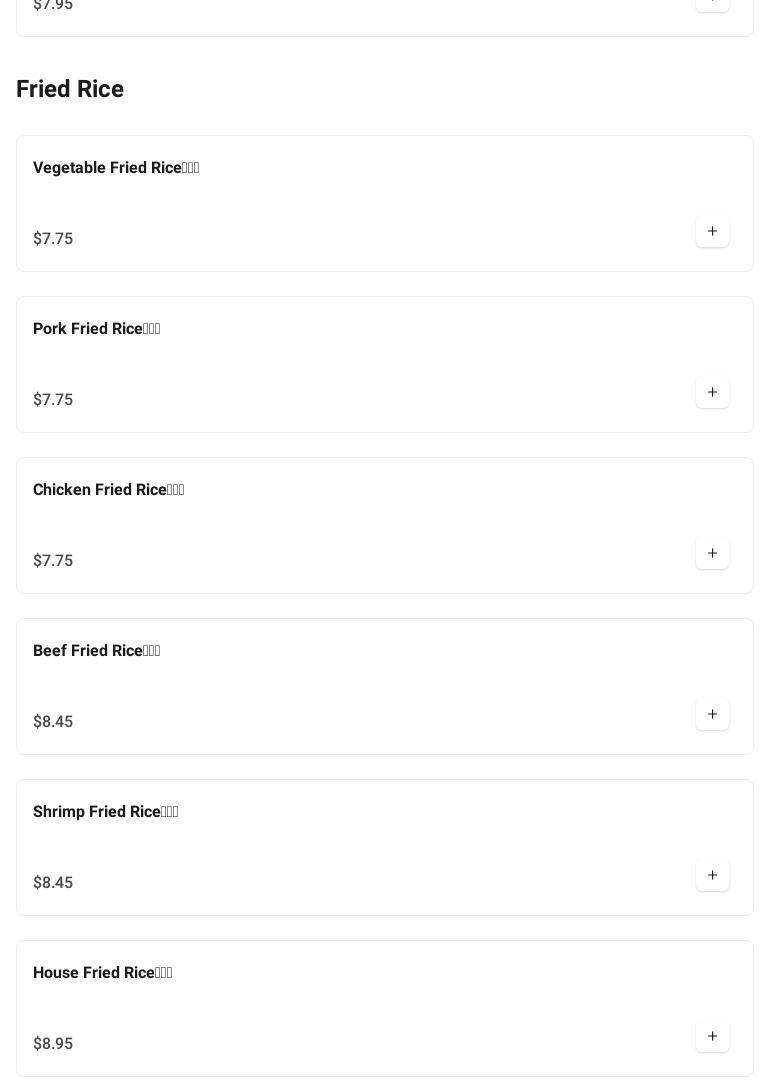The image size is (770, 1088).
Task: Add Chicken Fried Rice with plus icon
Action: (712, 553)
